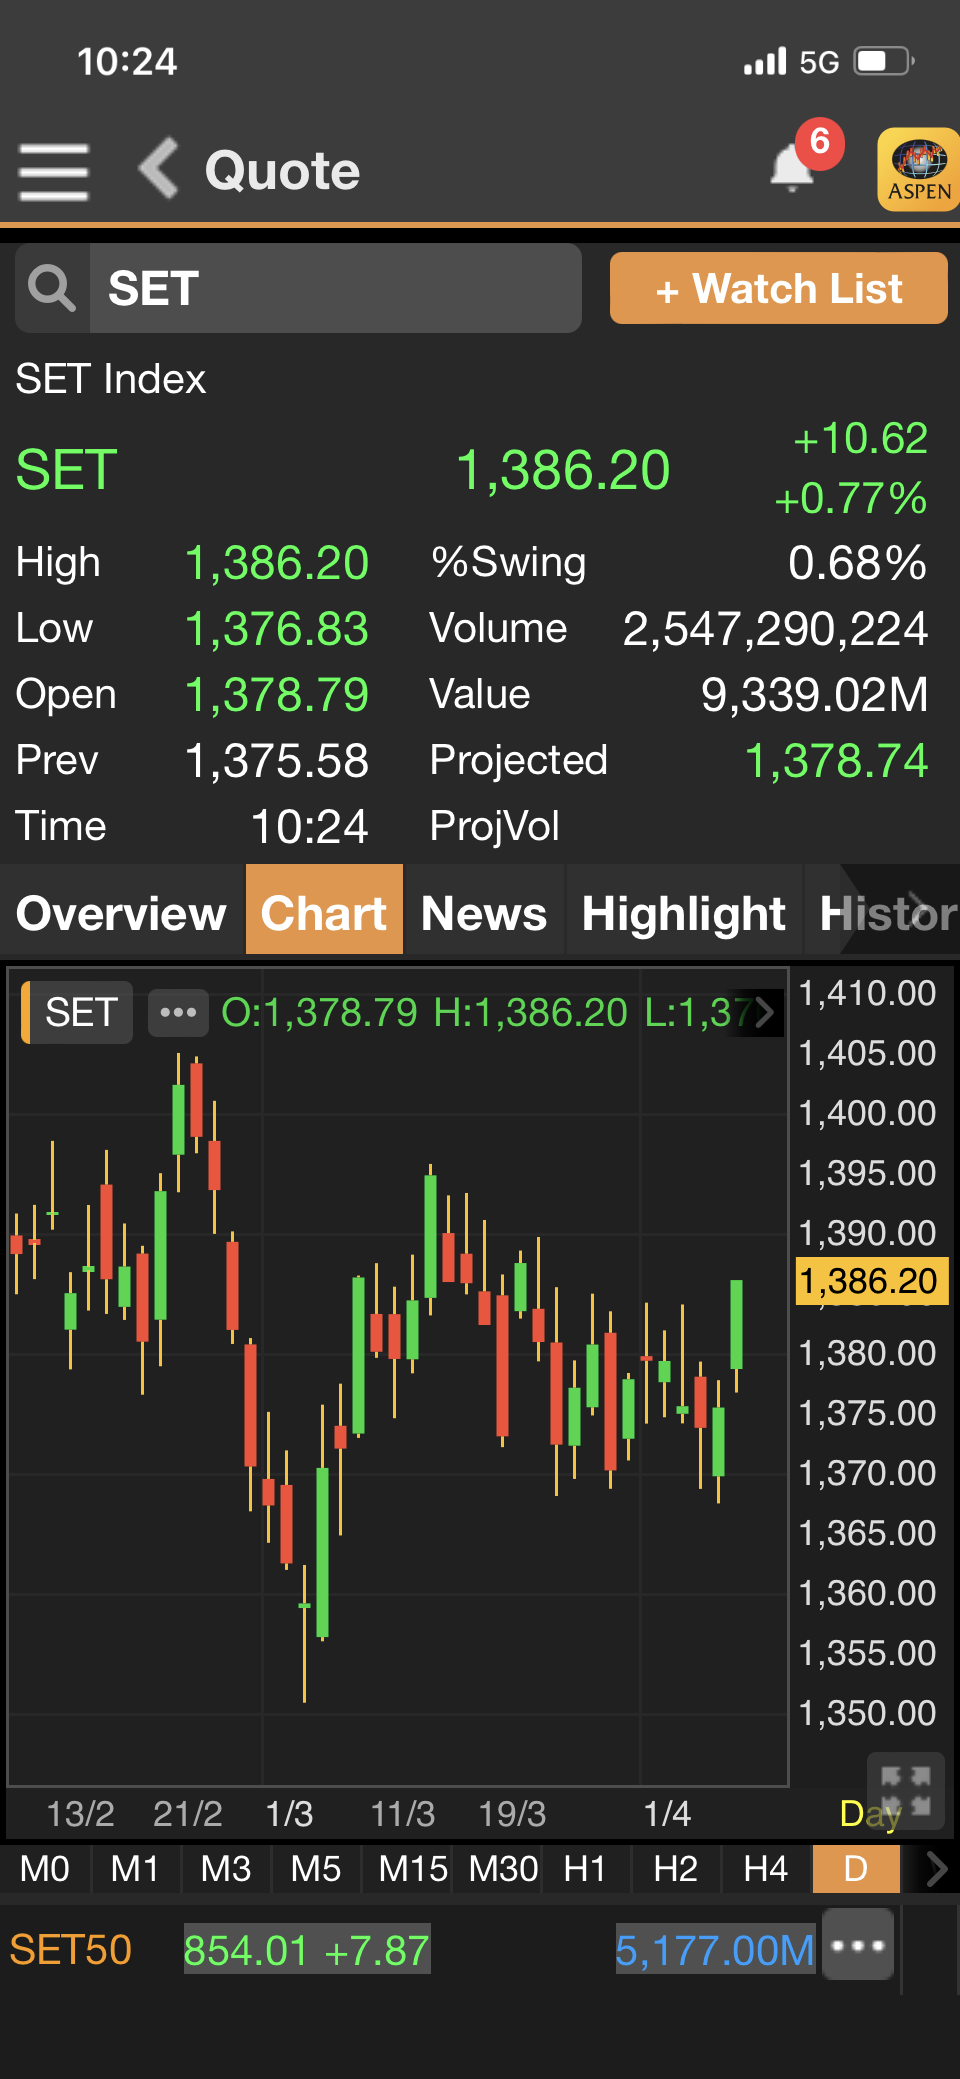The height and width of the screenshot is (2079, 960).
Task: Tap the SET50 ticker symbol
Action: coord(70,1949)
